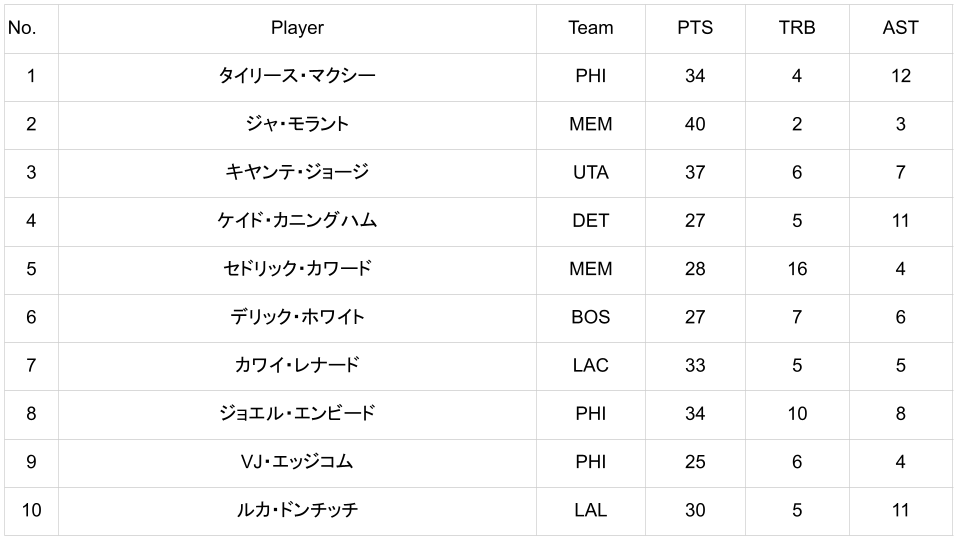The width and height of the screenshot is (960, 540).
Task: Click the VJ・エッジコム player cell
Action: coord(297,462)
